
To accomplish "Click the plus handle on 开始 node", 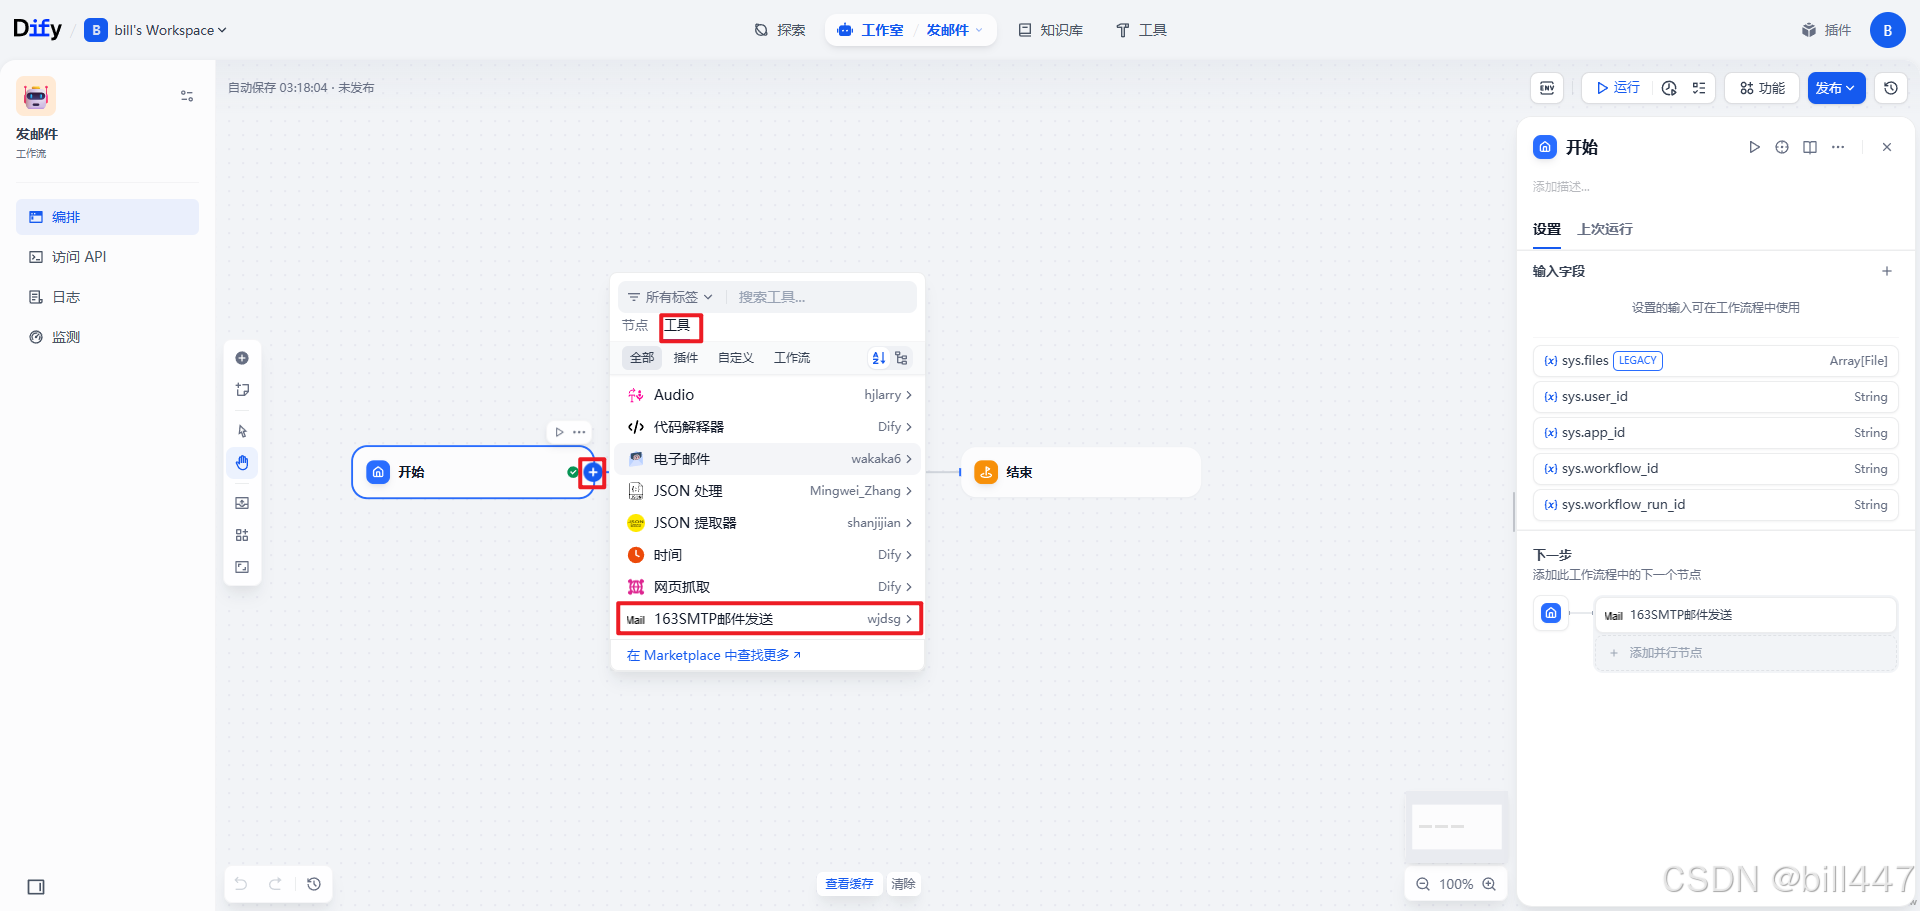I will pyautogui.click(x=593, y=472).
